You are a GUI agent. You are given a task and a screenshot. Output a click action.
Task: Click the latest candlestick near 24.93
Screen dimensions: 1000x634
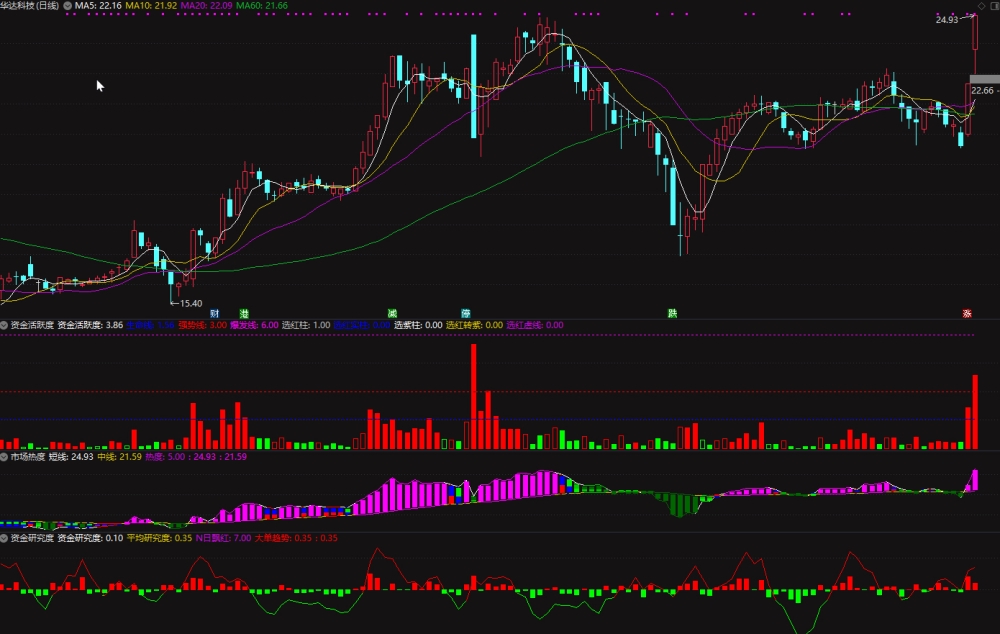(975, 45)
